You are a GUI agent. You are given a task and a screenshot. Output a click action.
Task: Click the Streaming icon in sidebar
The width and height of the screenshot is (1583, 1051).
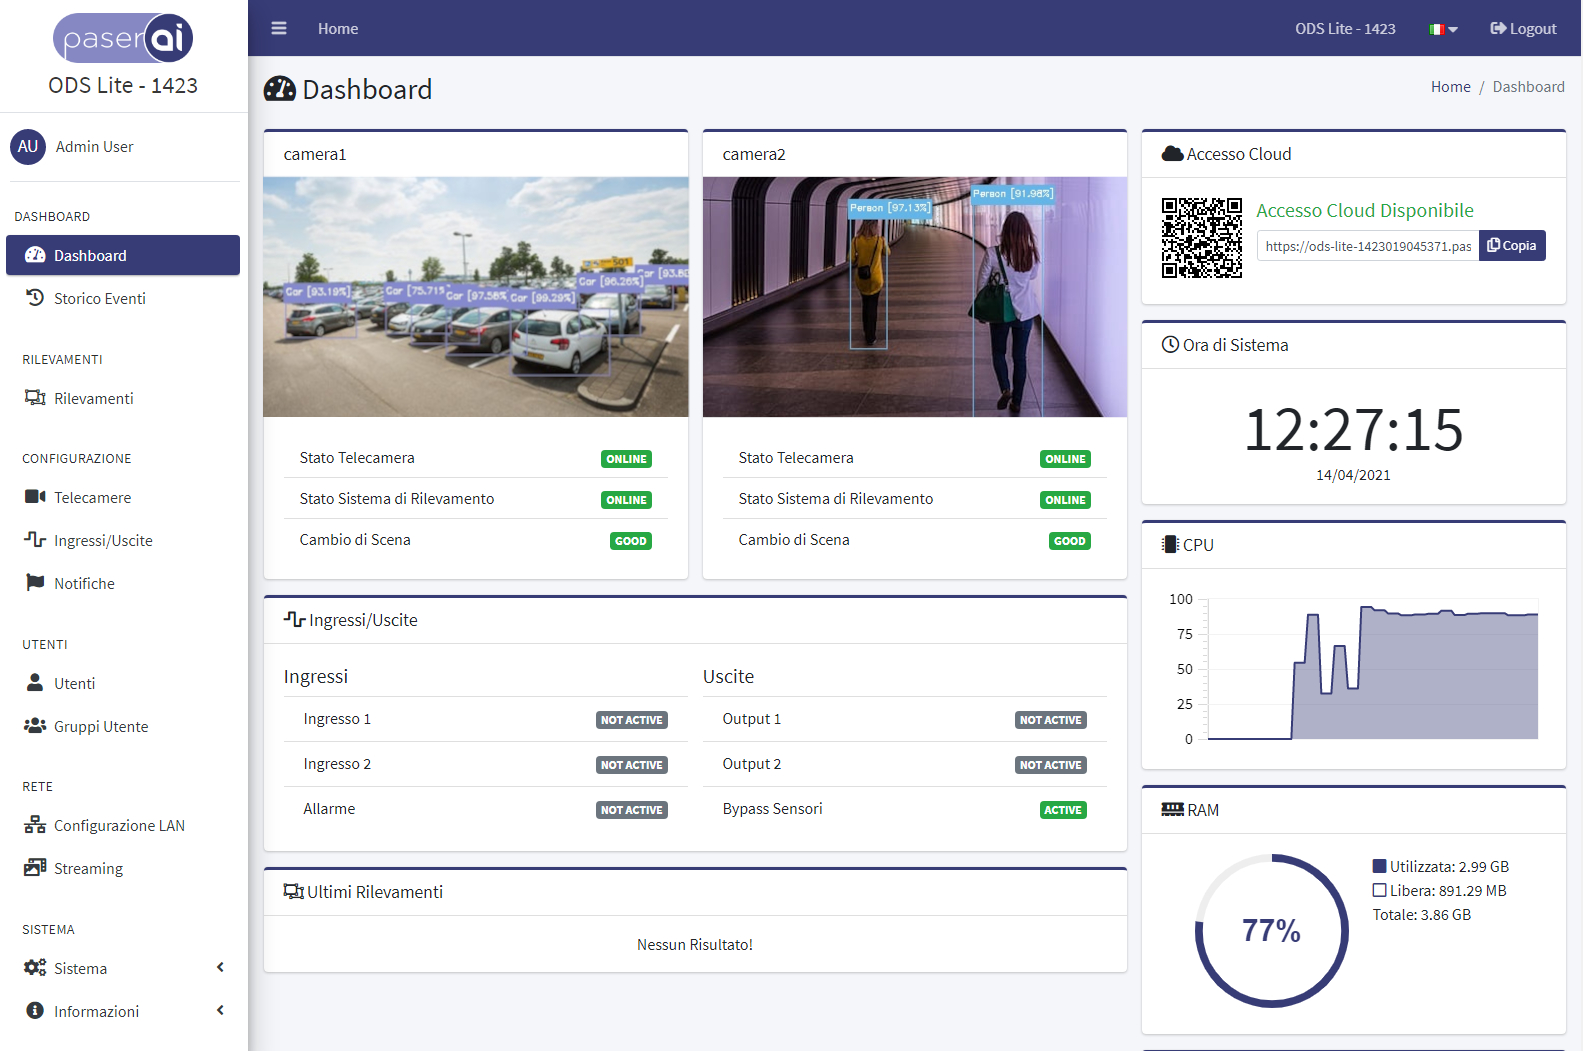(x=35, y=868)
